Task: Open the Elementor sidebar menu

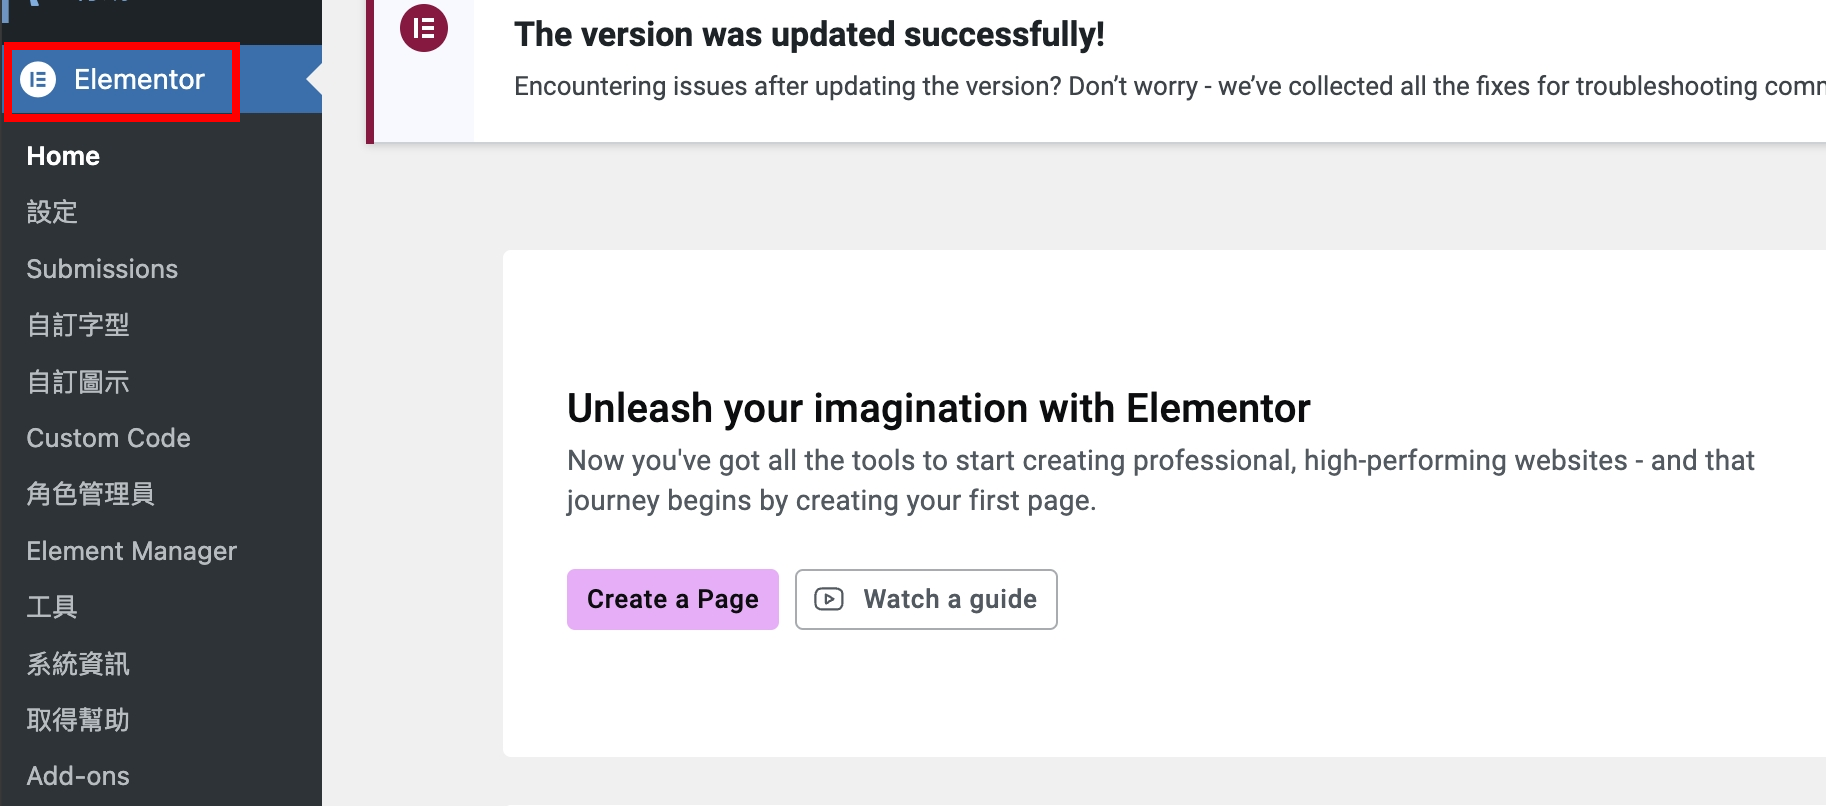Action: click(139, 80)
